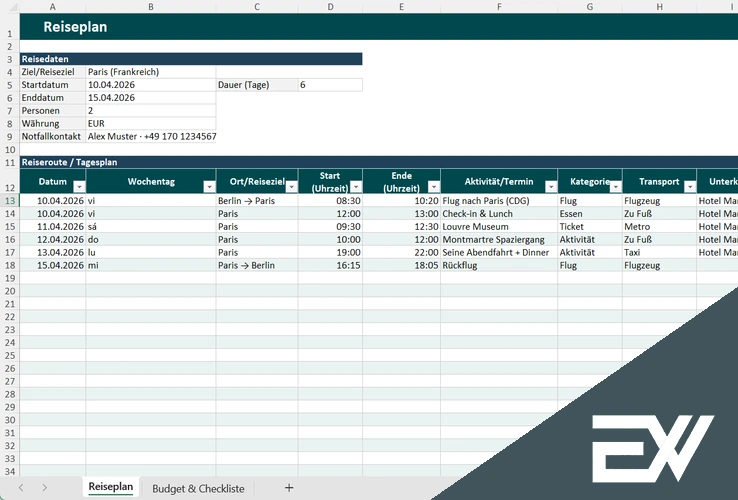This screenshot has height=500, width=738.
Task: Open the Wochentag column filter dropdown
Action: pyautogui.click(x=208, y=186)
